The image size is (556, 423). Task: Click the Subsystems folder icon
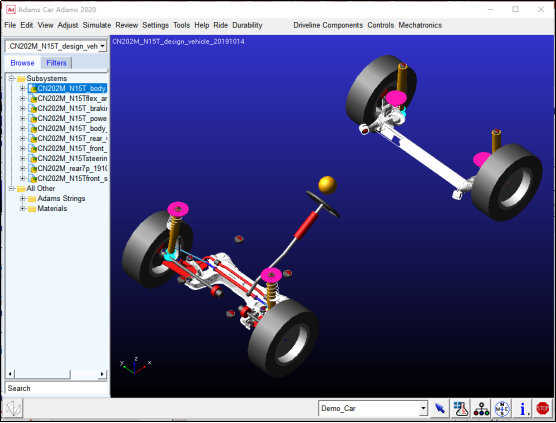point(21,78)
